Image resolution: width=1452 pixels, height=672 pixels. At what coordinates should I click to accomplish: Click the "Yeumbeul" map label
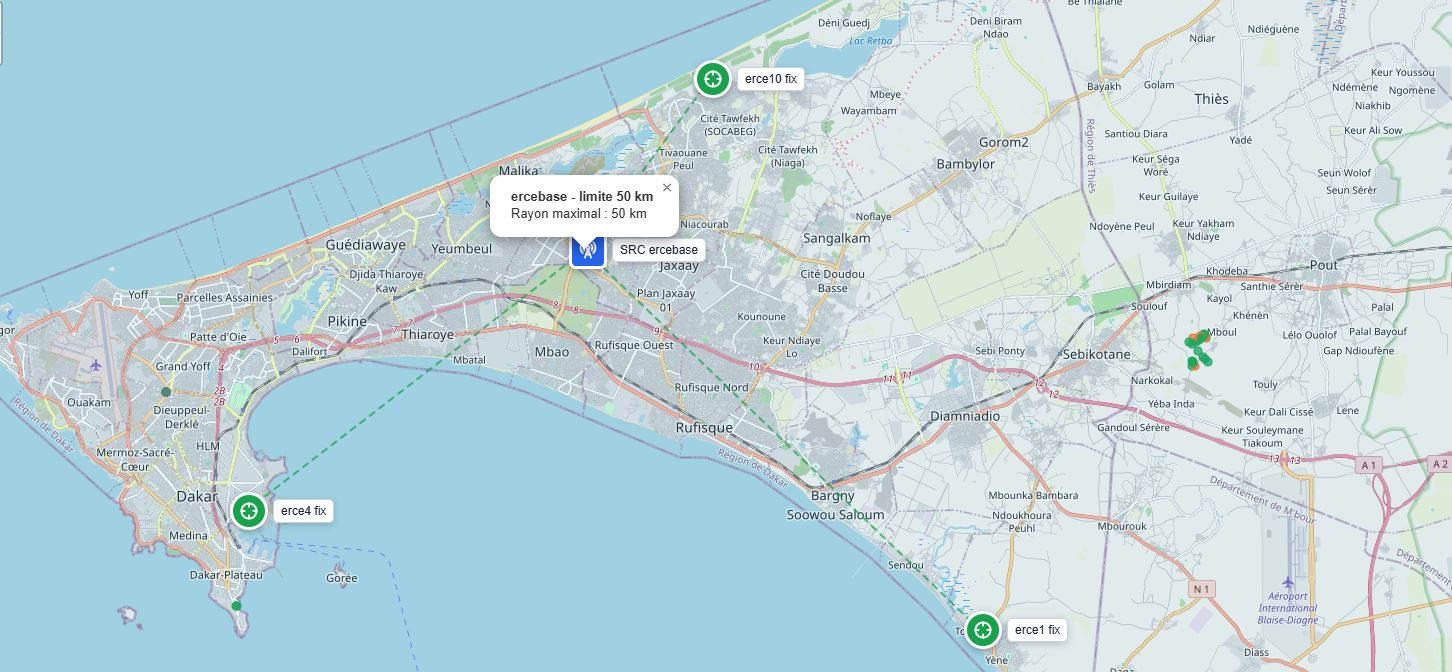(462, 249)
